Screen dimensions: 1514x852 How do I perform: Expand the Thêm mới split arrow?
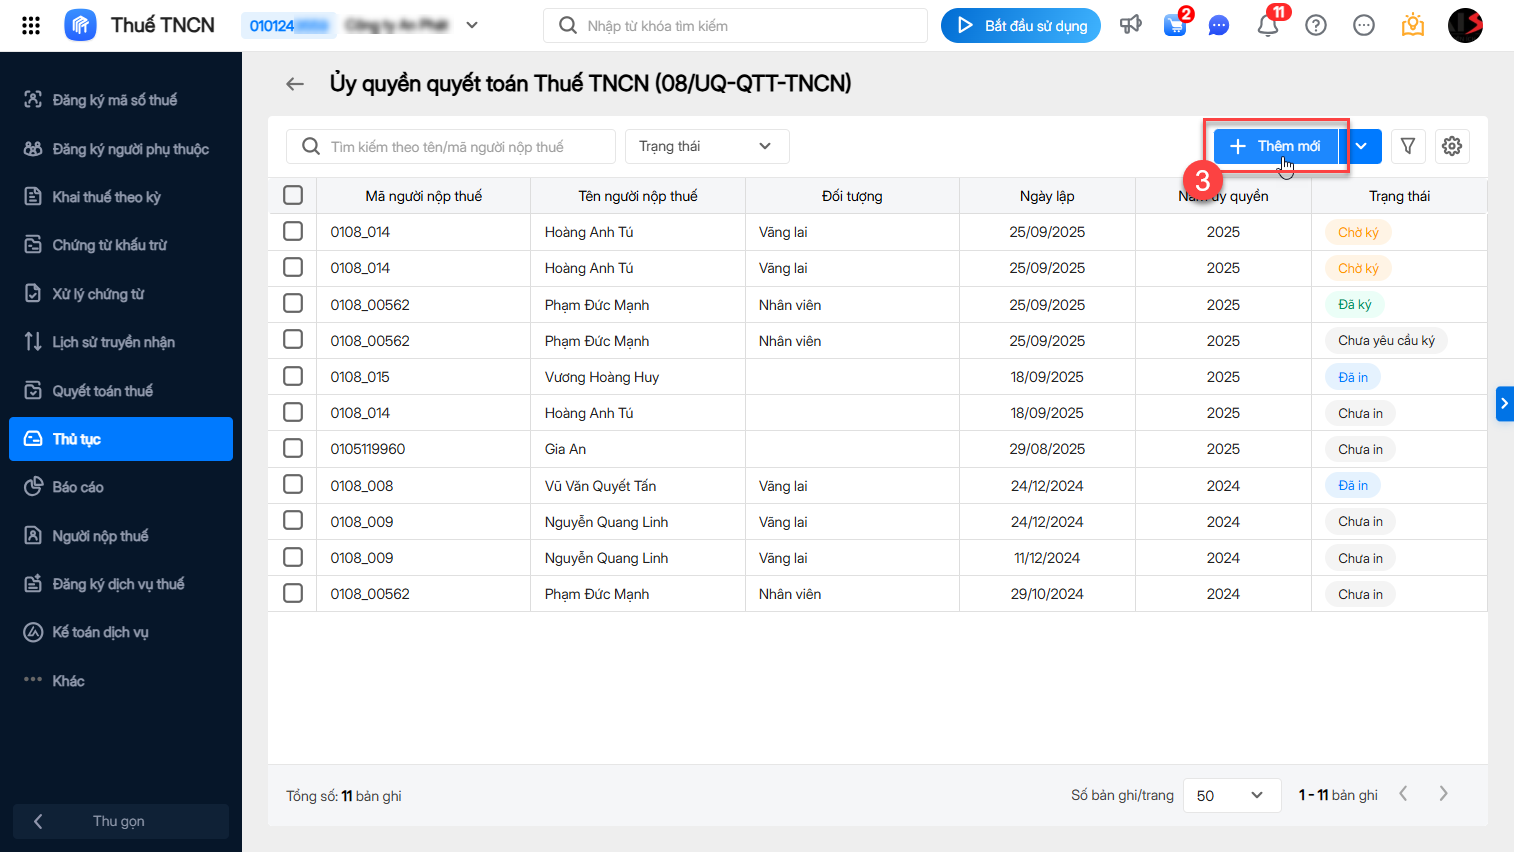pos(1361,146)
